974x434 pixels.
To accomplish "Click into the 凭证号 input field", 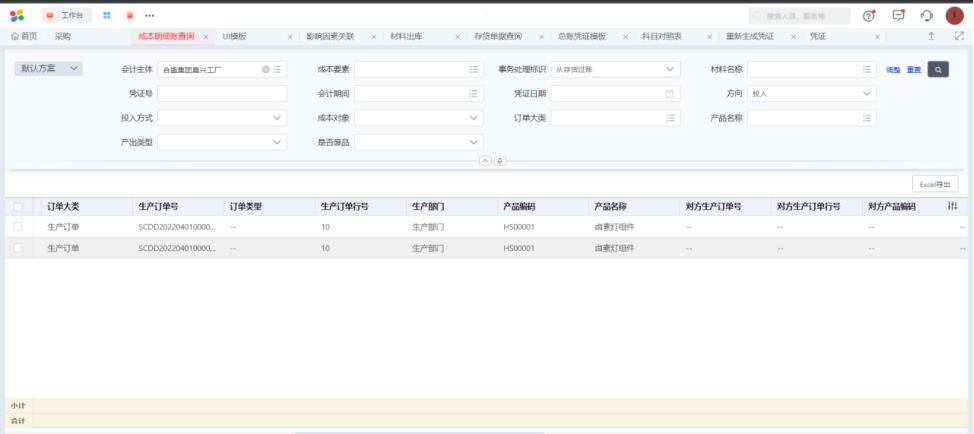I will click(x=222, y=94).
